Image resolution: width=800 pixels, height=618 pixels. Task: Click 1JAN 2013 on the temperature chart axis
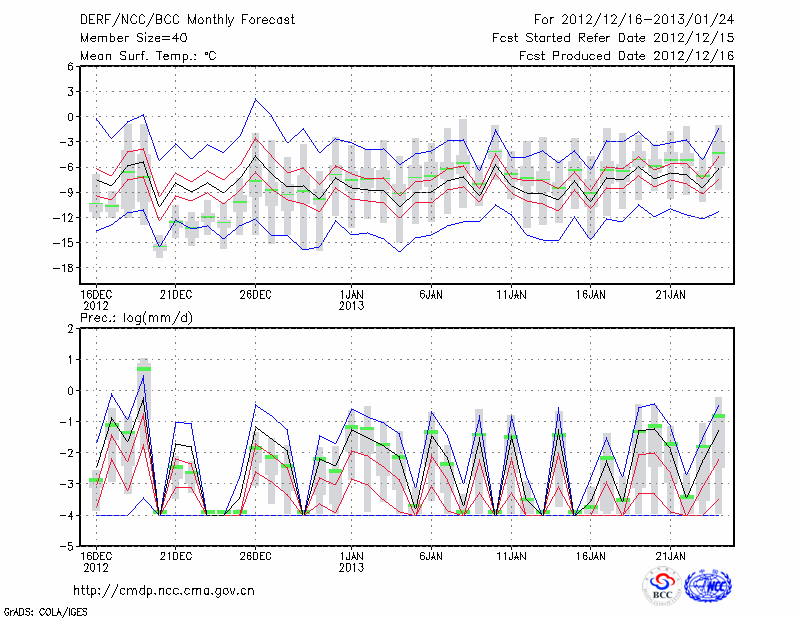[x=351, y=299]
